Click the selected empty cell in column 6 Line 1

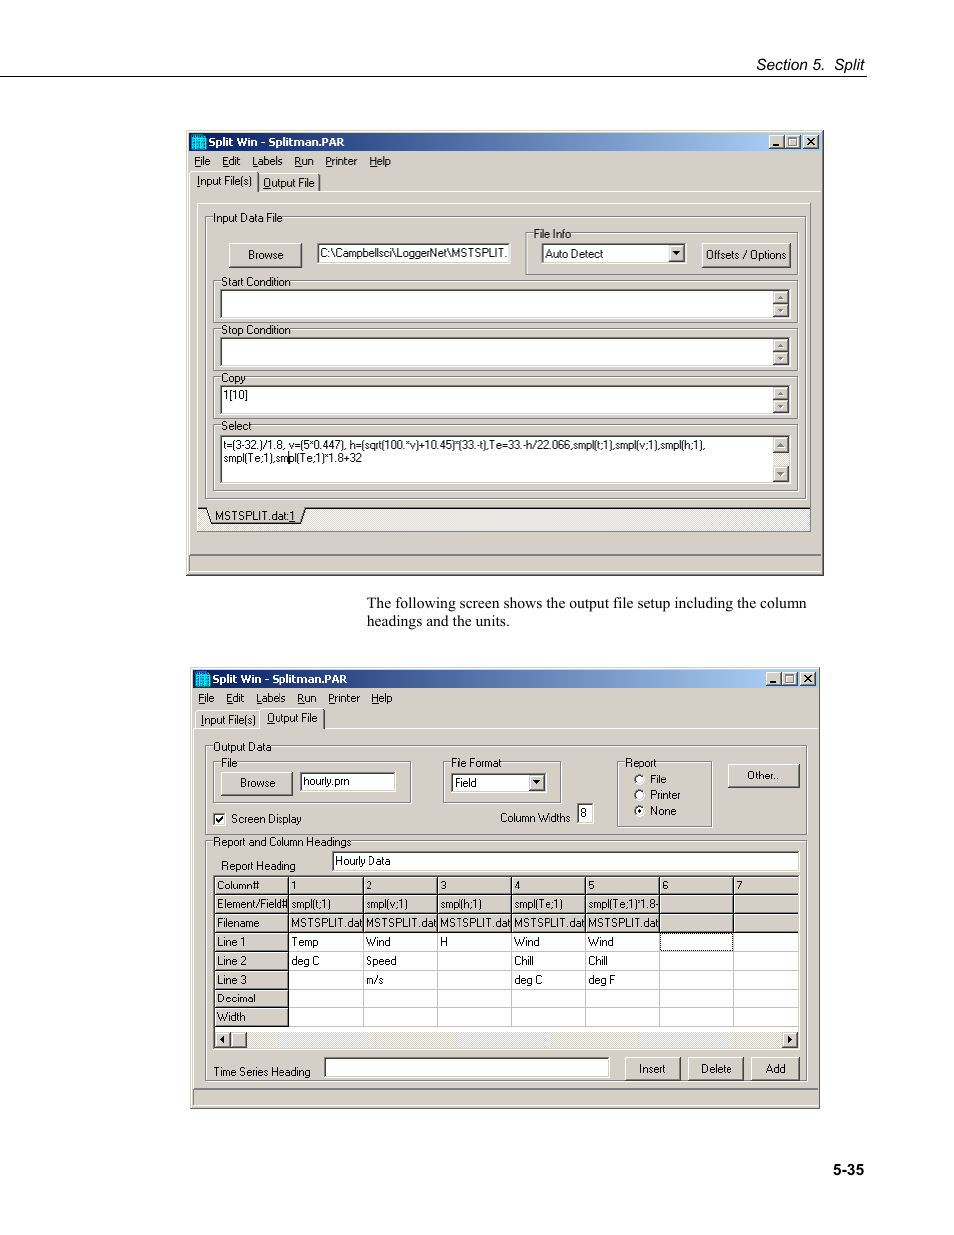pos(696,942)
